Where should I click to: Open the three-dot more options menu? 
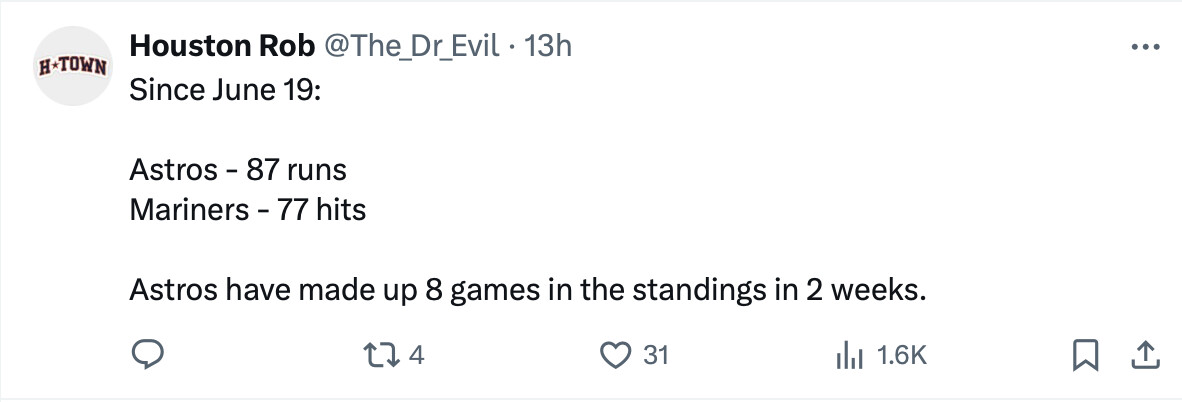1144,47
